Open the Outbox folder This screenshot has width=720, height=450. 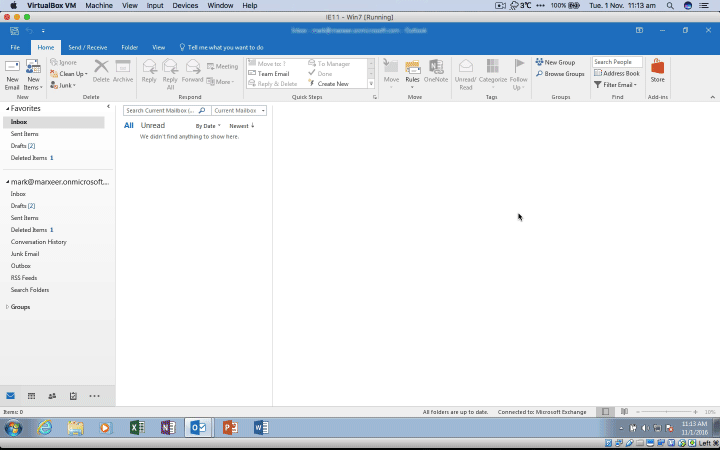pyautogui.click(x=21, y=266)
